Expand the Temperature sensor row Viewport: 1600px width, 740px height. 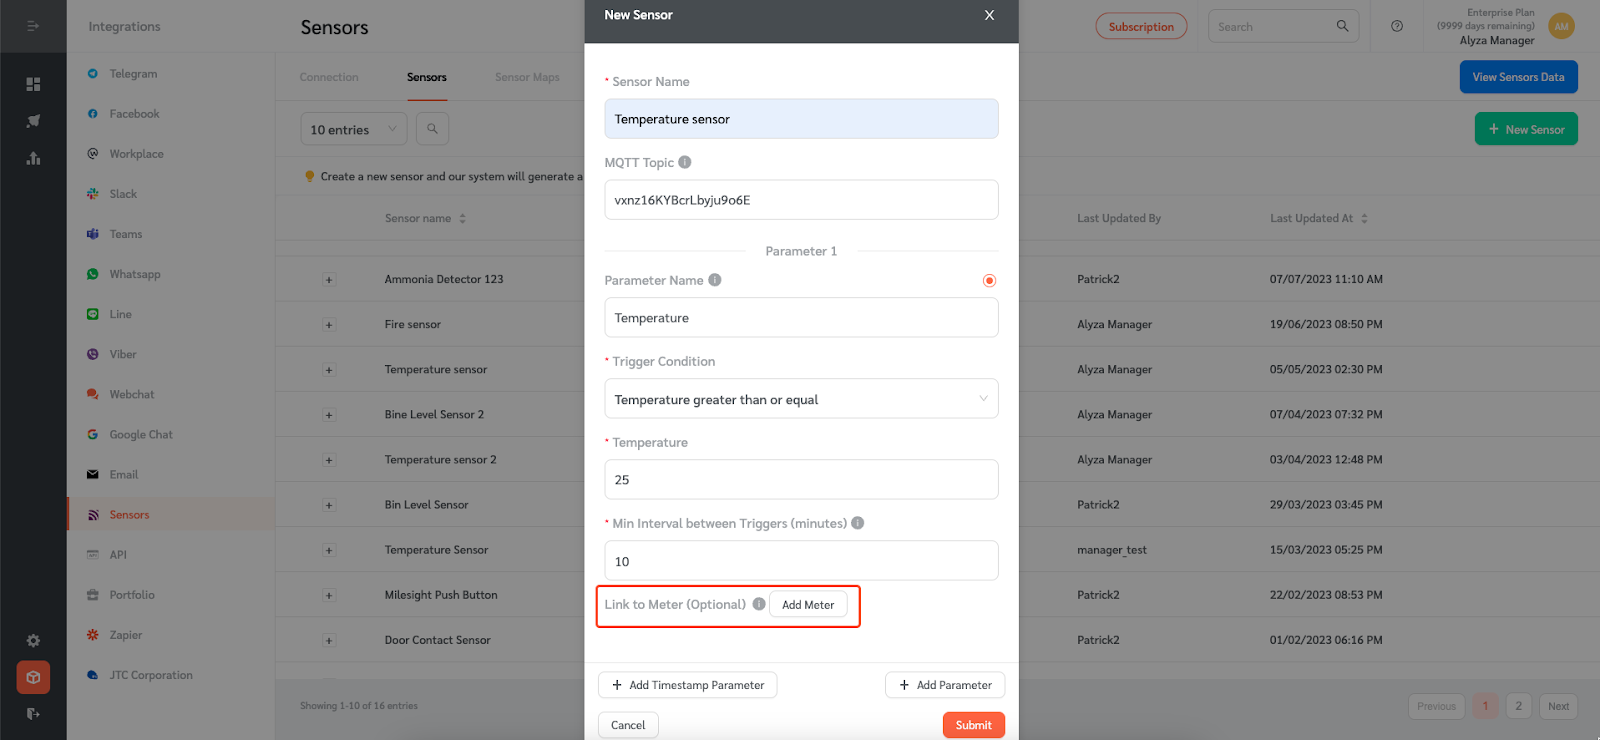328,370
